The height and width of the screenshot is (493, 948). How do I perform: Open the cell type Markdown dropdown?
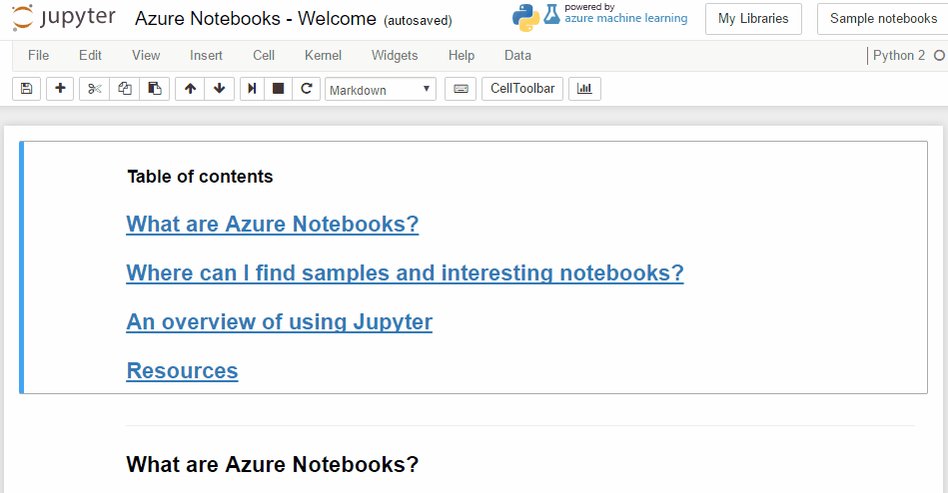pyautogui.click(x=380, y=90)
